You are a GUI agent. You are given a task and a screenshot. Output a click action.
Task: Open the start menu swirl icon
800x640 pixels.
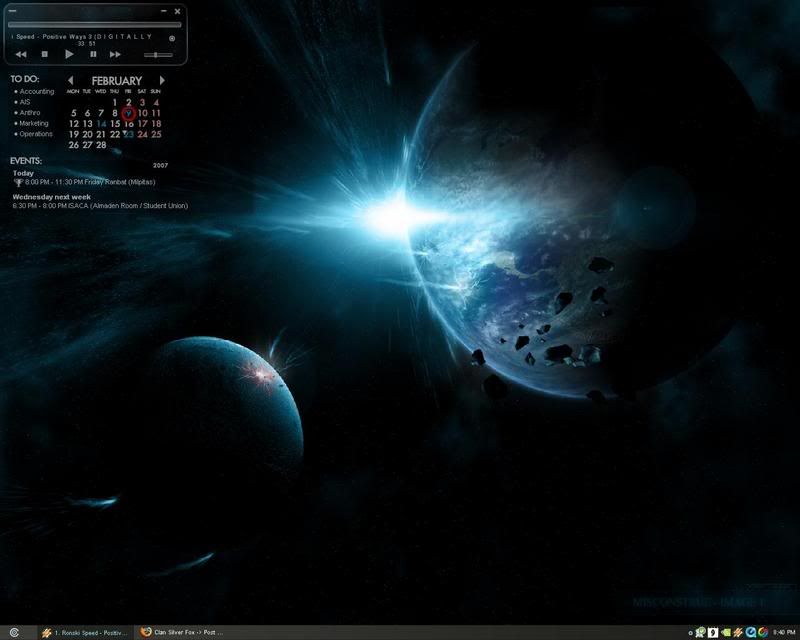[14, 633]
